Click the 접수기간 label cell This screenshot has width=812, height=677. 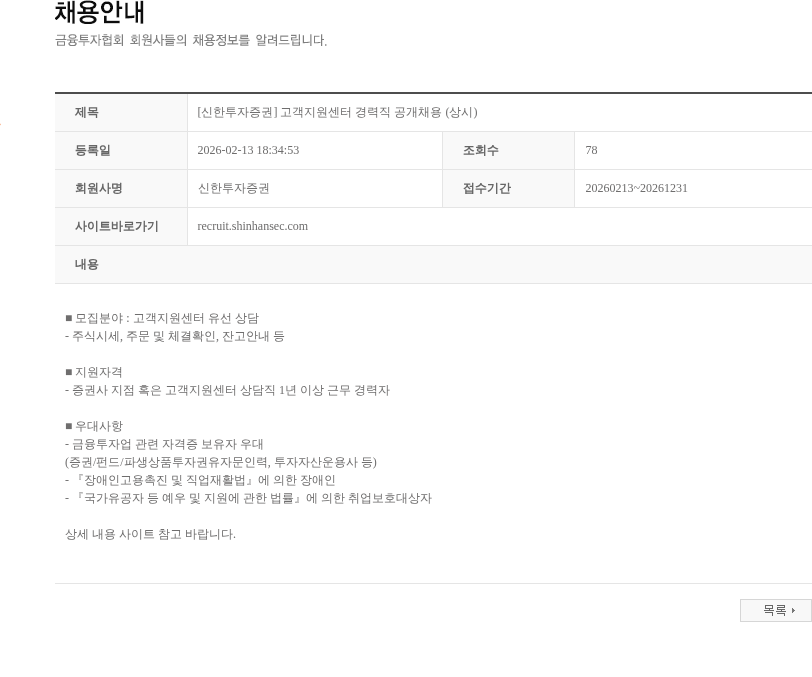509,188
